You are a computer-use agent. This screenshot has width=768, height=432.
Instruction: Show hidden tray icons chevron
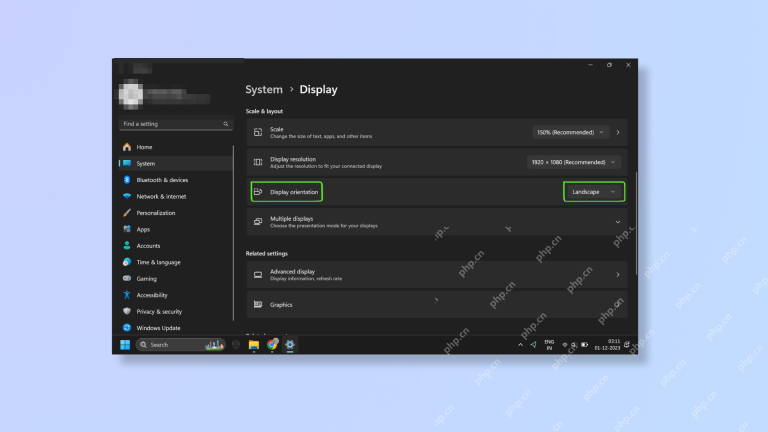(520, 345)
